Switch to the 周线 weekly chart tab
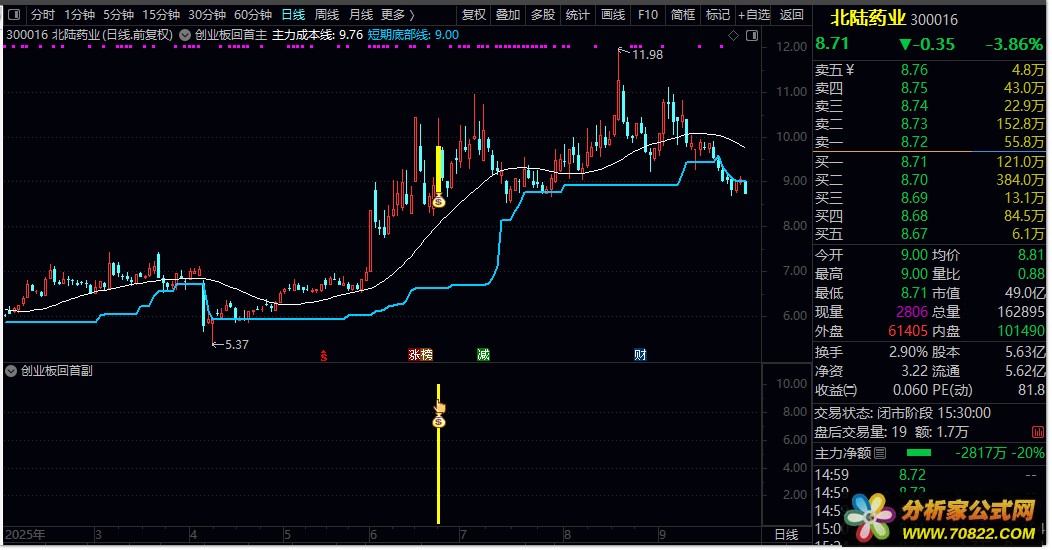 326,15
